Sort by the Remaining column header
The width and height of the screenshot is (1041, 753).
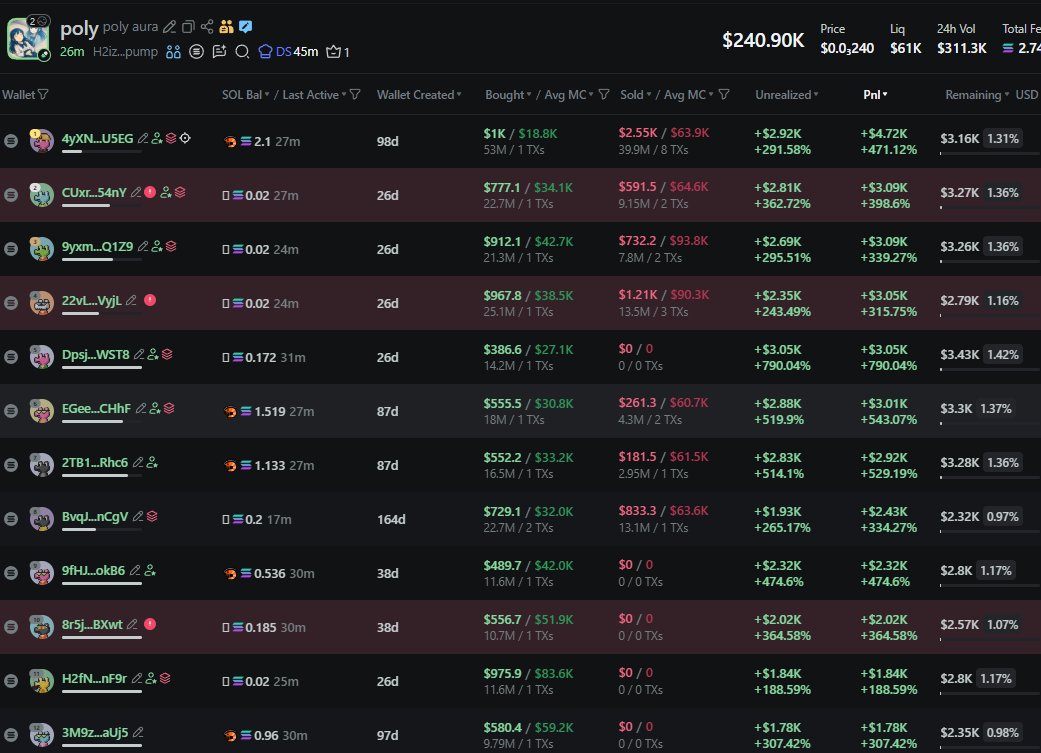click(977, 95)
